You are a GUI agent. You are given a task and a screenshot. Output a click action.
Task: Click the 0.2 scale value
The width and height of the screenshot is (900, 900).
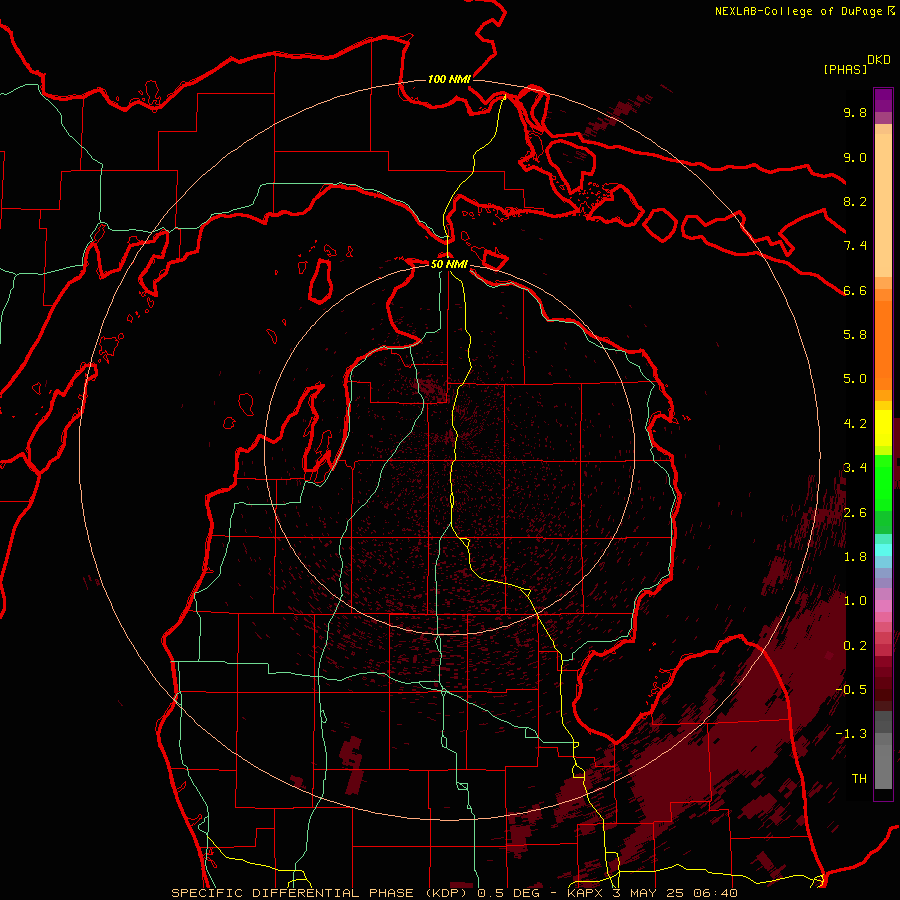(x=855, y=646)
